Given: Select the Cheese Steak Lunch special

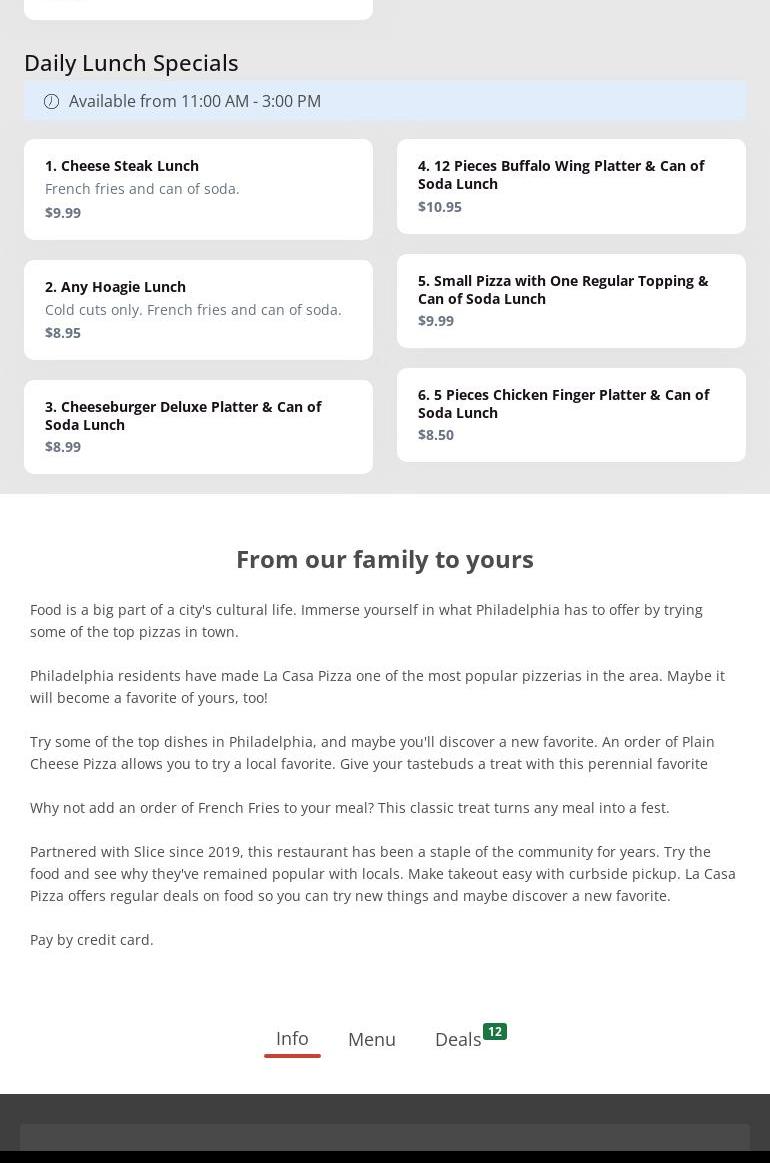Looking at the screenshot, I should pos(198,189).
